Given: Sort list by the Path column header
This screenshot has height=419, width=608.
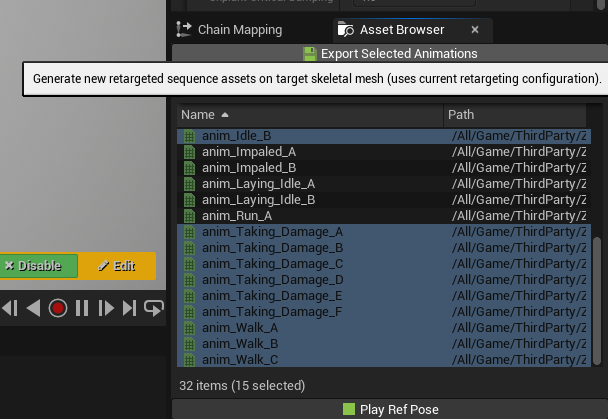Looking at the screenshot, I should tap(515, 115).
